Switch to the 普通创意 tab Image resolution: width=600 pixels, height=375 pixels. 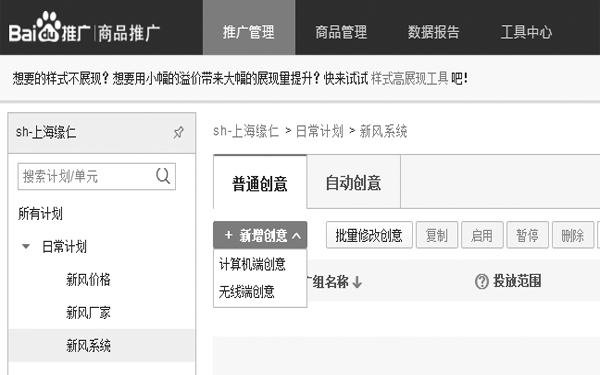tap(260, 183)
